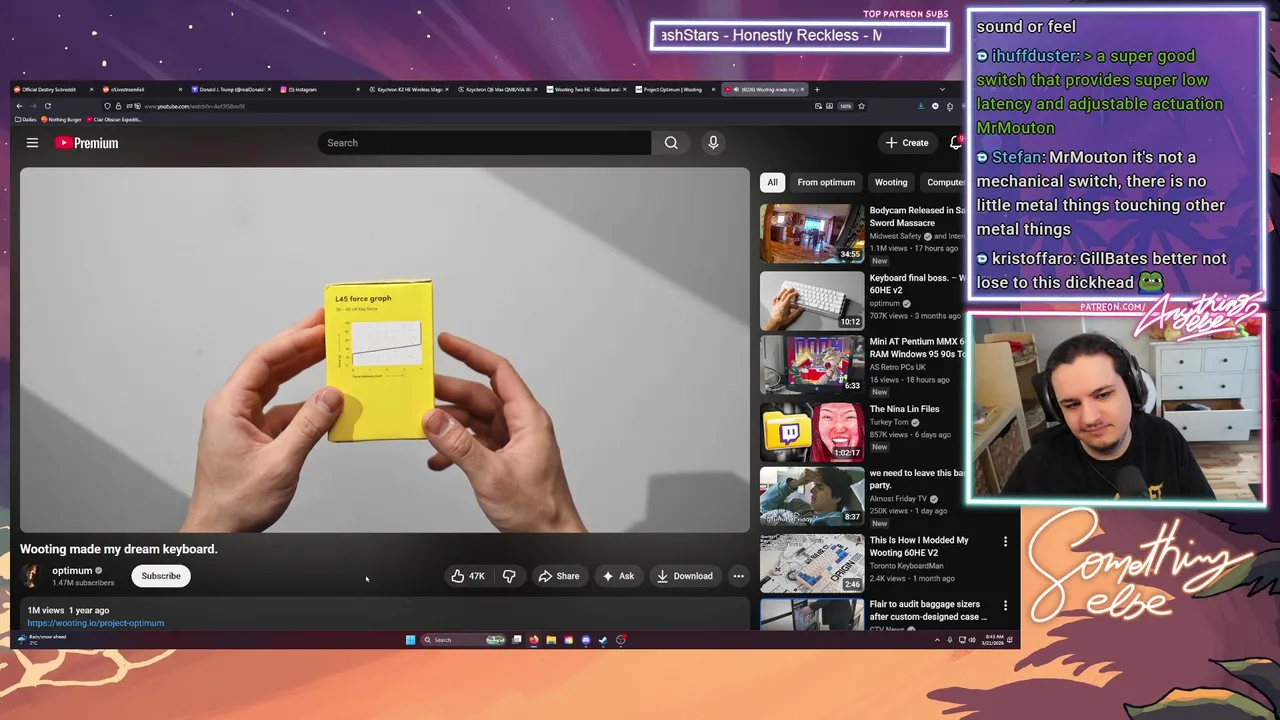Image resolution: width=1280 pixels, height=720 pixels.
Task: Open options for 'This Is How I Modded' video
Action: (x=1005, y=541)
